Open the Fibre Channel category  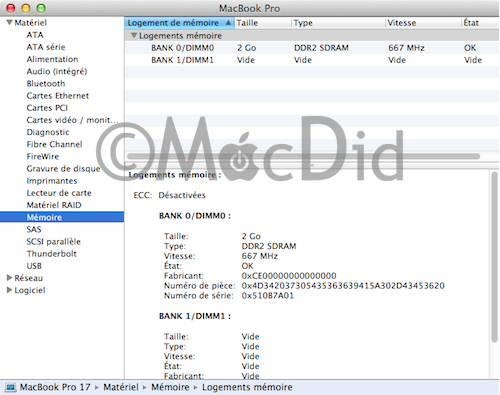point(54,144)
